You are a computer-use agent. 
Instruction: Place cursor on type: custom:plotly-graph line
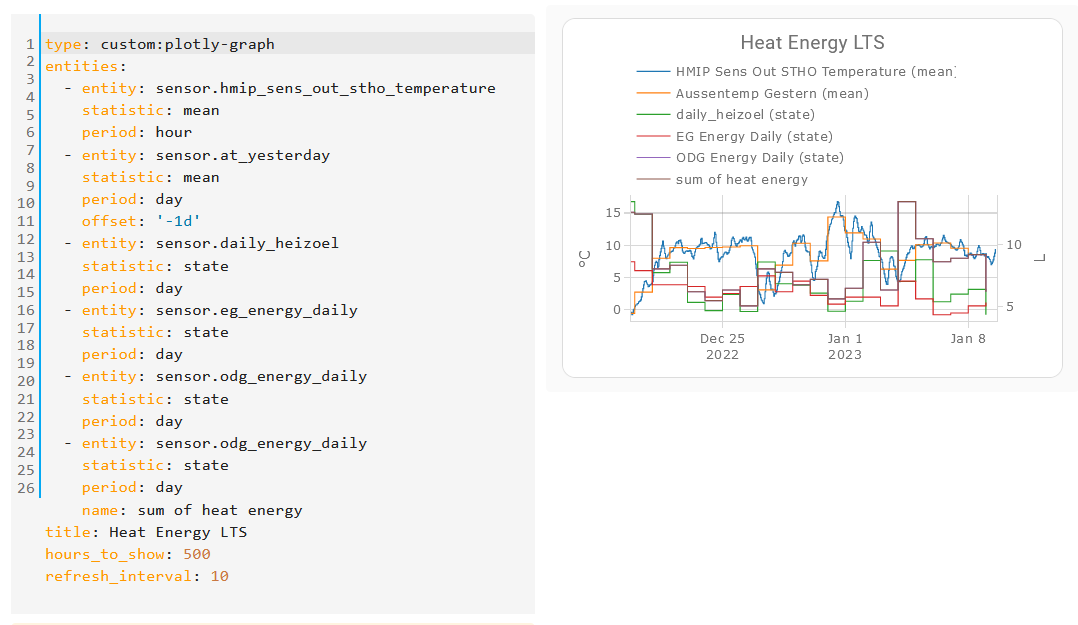tap(160, 44)
